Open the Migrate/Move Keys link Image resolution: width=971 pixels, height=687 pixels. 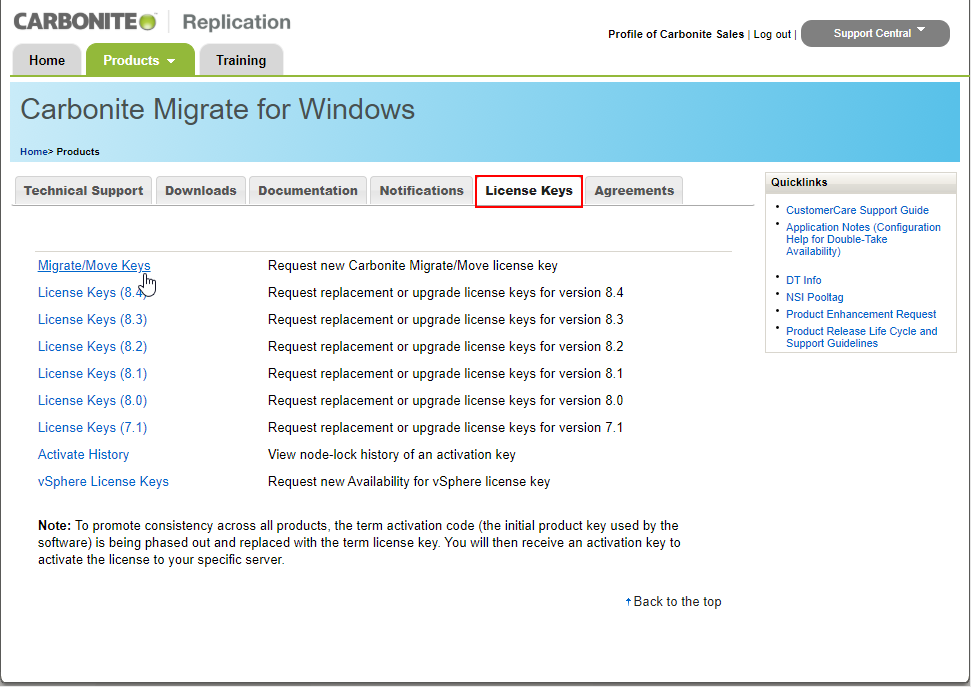(94, 266)
